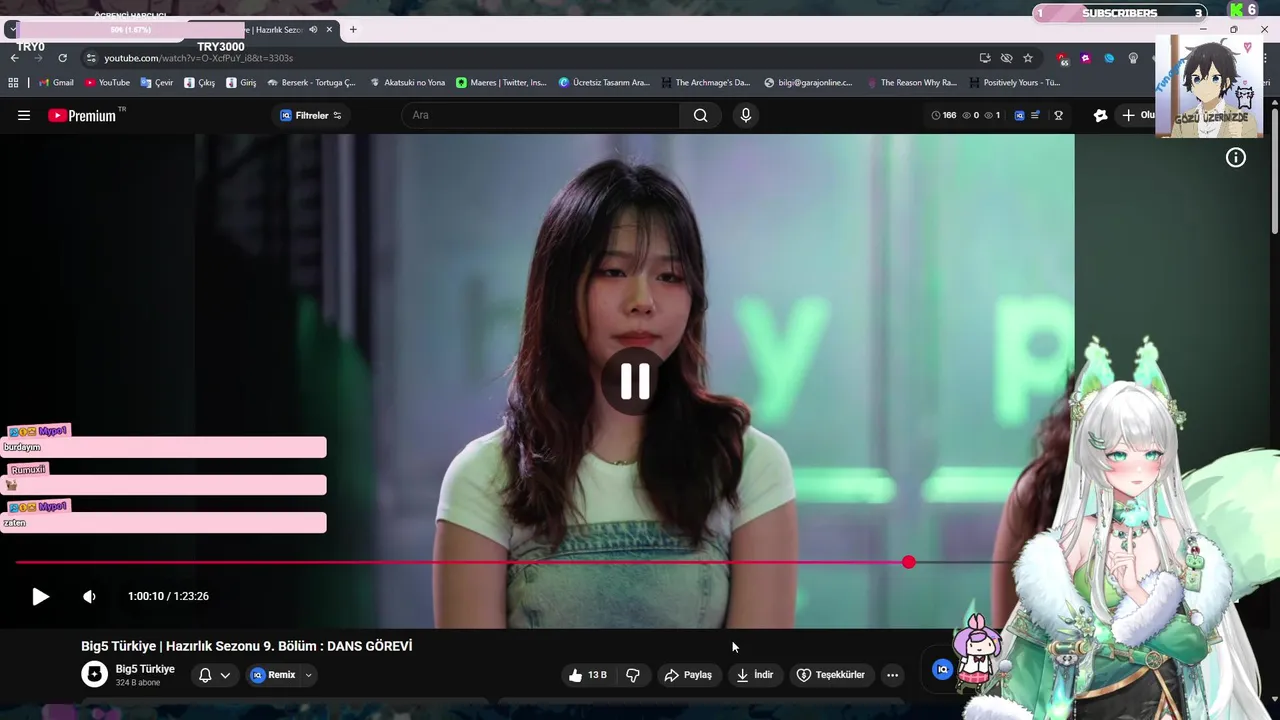Start voice search with microphone icon
Viewport: 1280px width, 720px height.
[745, 115]
